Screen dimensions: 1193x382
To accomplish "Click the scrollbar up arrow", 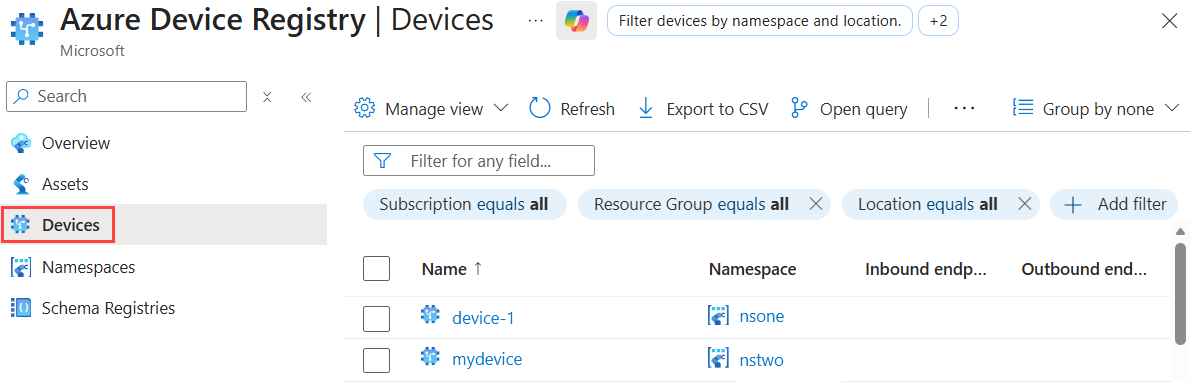I will pos(1180,231).
